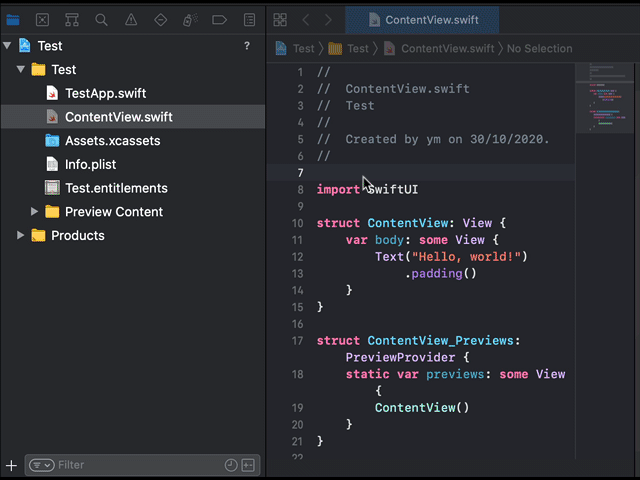Screen dimensions: 640x480
Task: Collapse the Test project root
Action: point(7,45)
